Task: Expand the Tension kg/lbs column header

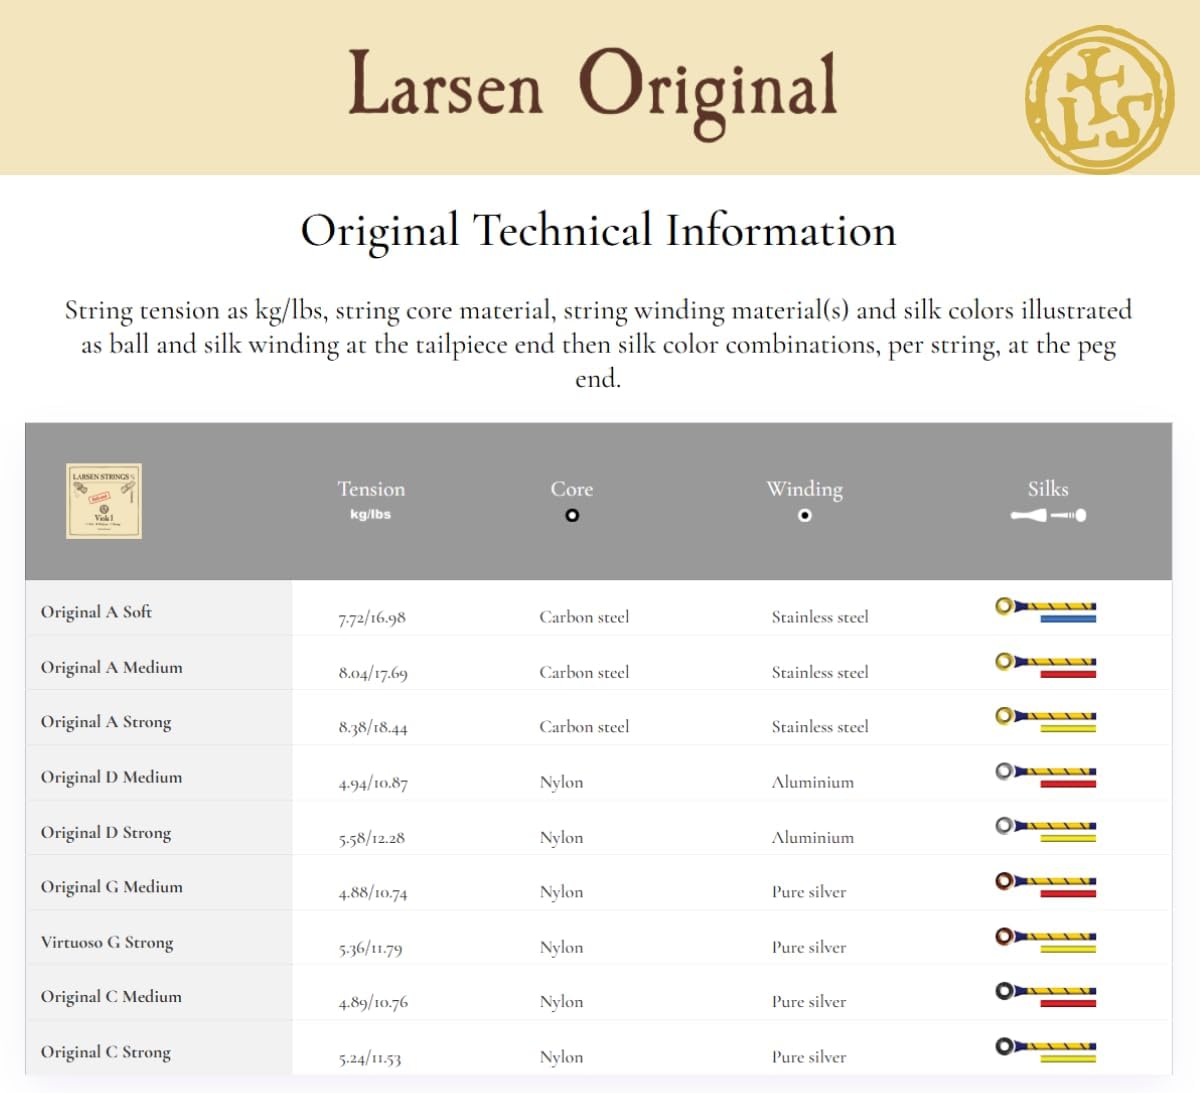Action: pos(371,499)
